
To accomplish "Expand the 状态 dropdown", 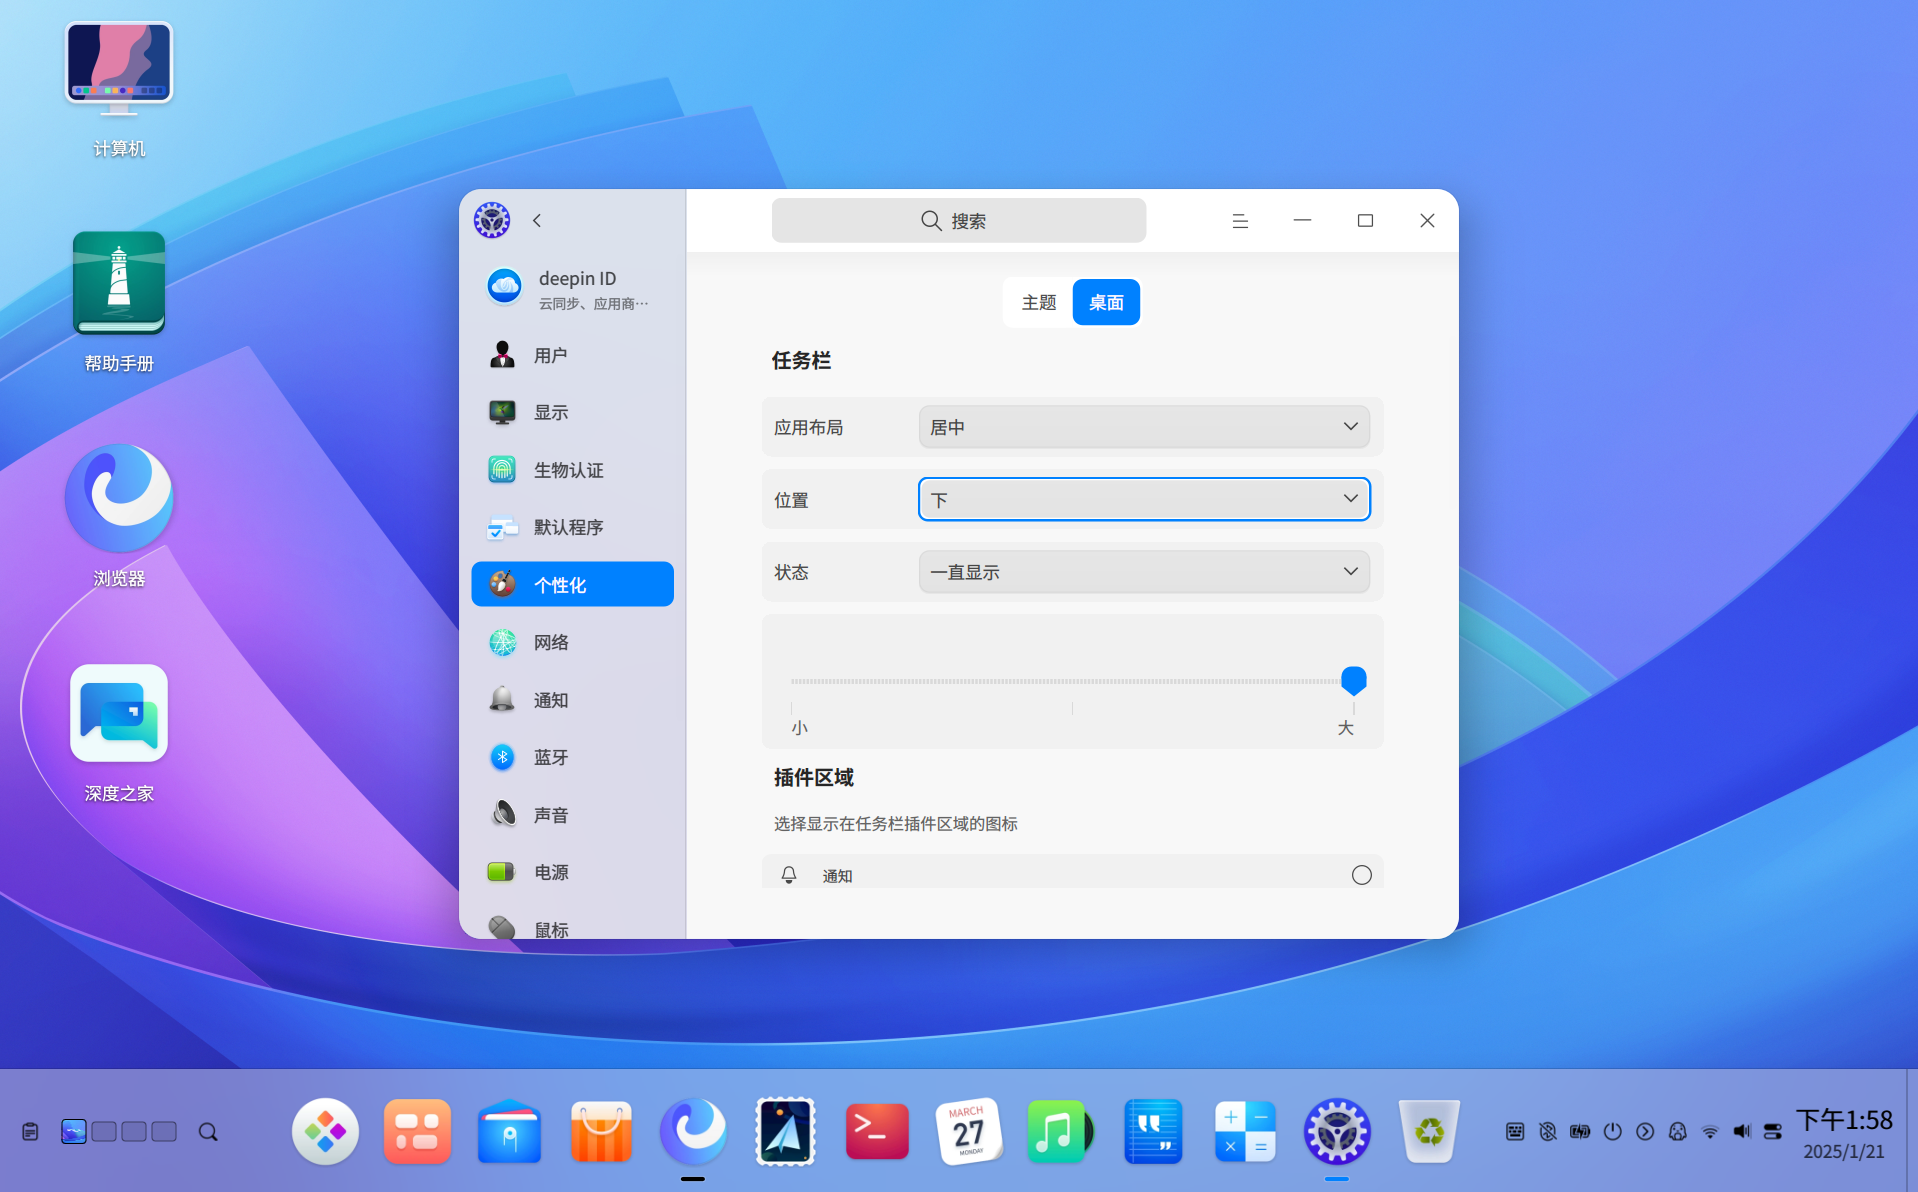I will pos(1144,572).
